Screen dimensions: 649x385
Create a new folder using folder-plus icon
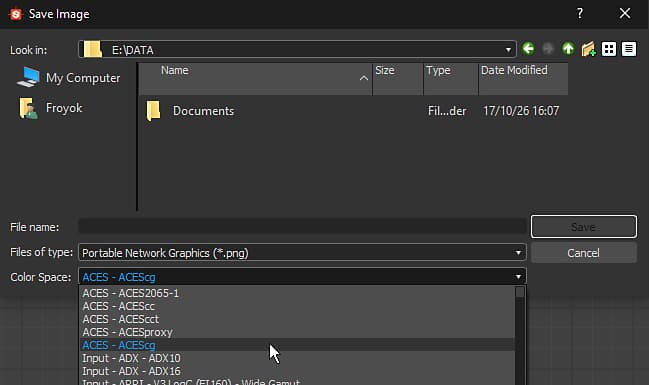point(588,49)
